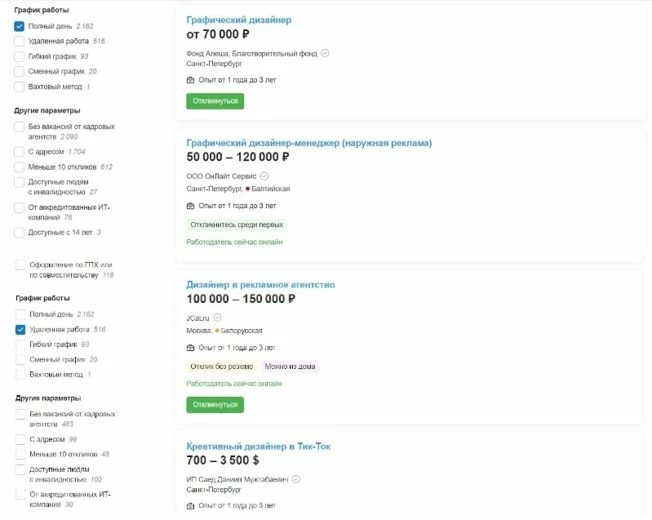Select Оформление по ГПХ checkbox
Viewport: 652px width, 520px height.
pos(20,265)
